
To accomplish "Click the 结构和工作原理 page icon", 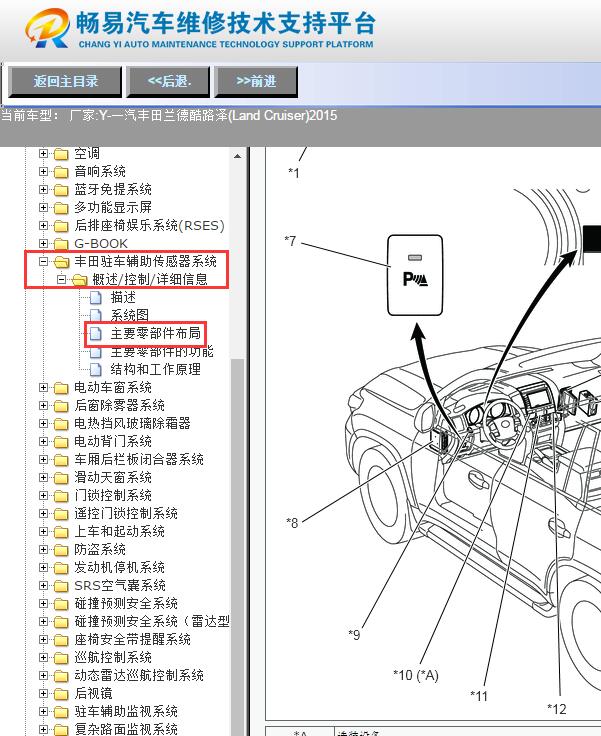I will (x=96, y=369).
